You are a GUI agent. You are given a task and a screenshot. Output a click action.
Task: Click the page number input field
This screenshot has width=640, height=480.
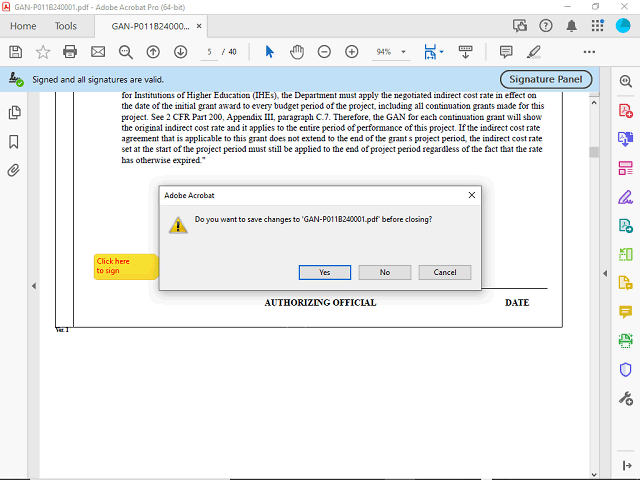pos(209,52)
